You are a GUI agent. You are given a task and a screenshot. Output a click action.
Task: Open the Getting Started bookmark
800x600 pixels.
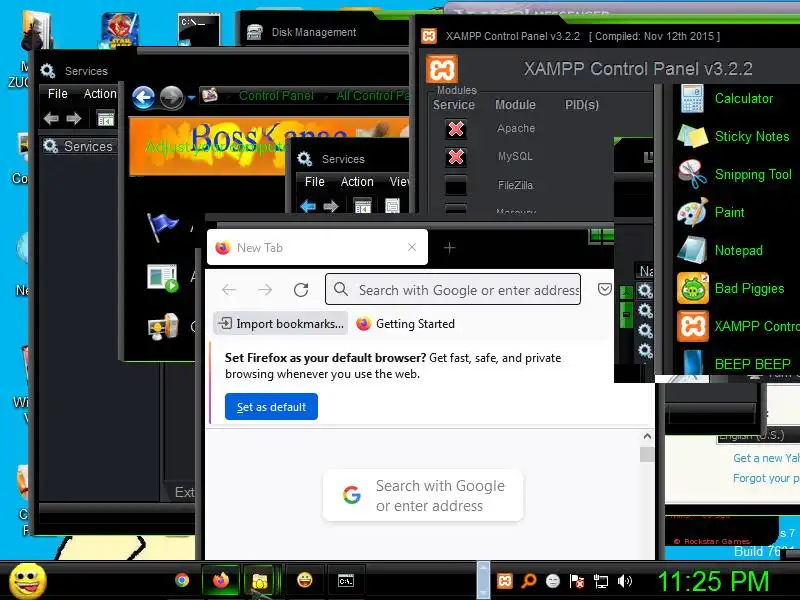[x=406, y=323]
